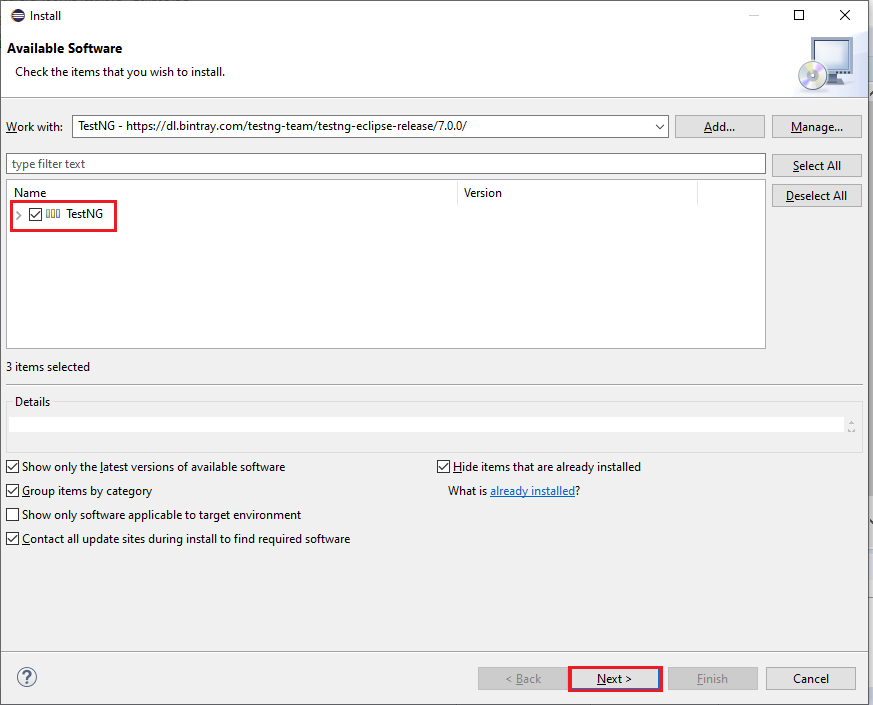873x705 pixels.
Task: Cancel the Install dialog
Action: click(x=811, y=679)
